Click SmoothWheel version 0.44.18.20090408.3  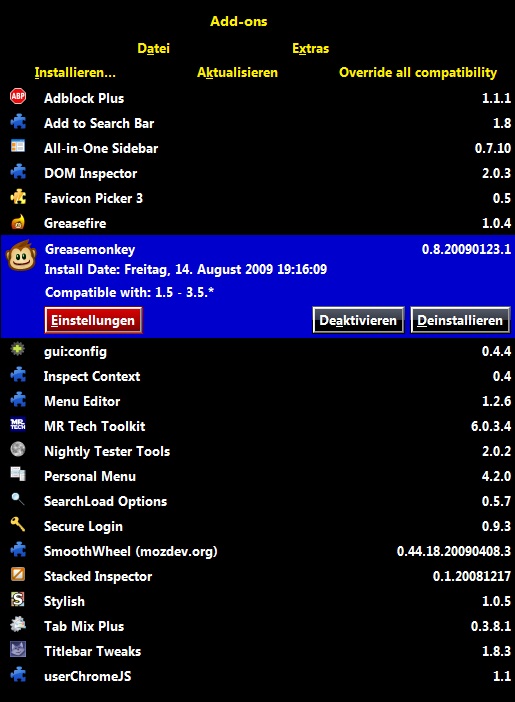(454, 552)
